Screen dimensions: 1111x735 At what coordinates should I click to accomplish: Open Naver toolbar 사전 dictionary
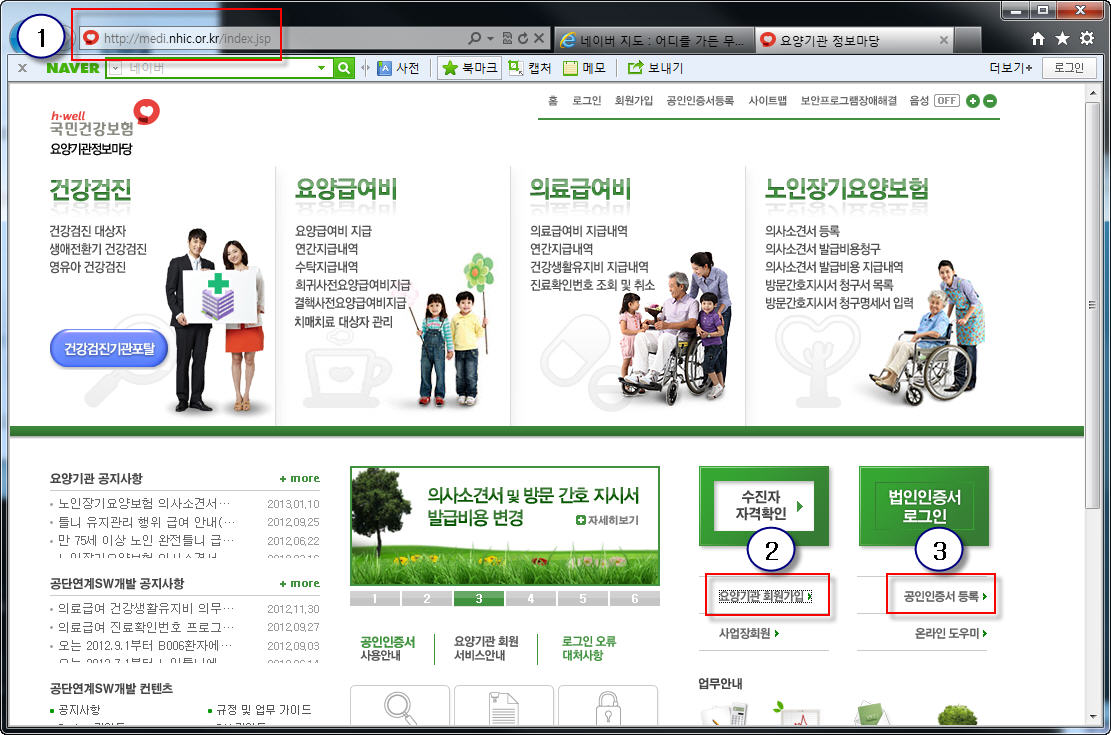coord(399,68)
